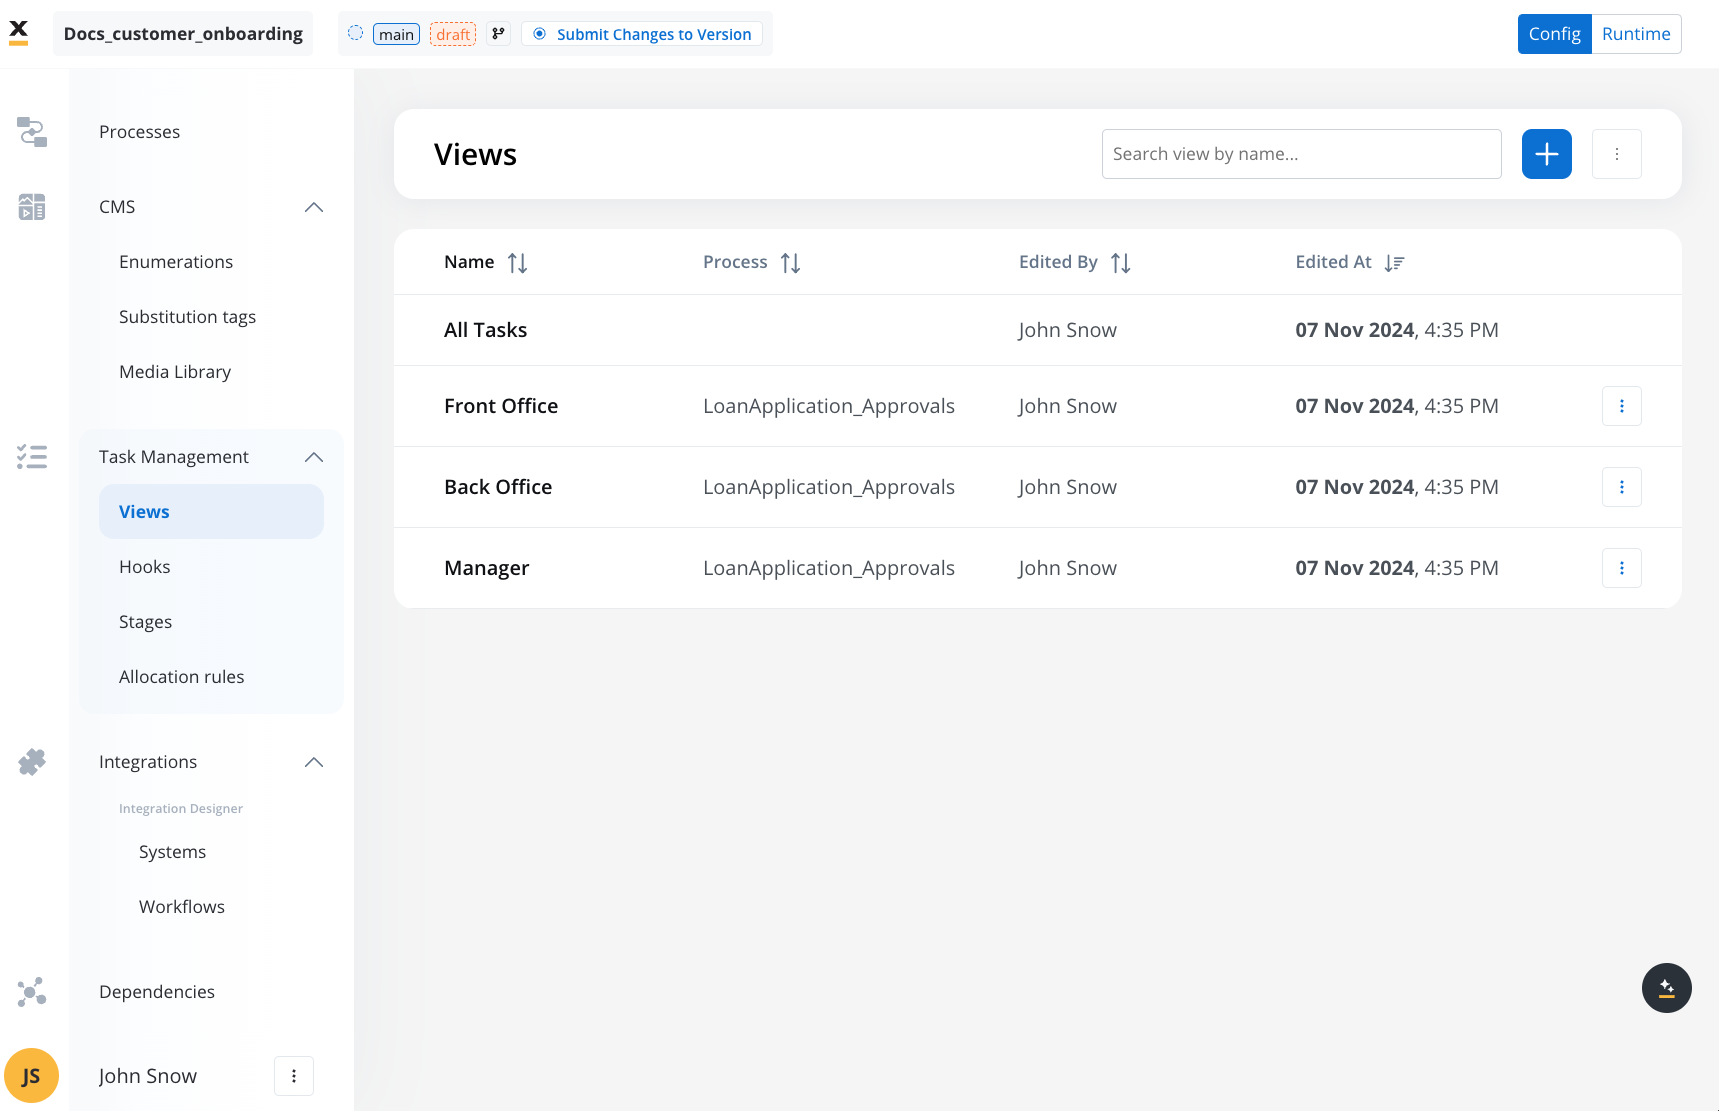This screenshot has height=1111, width=1719.
Task: Open Manager row options menu
Action: coord(1622,568)
